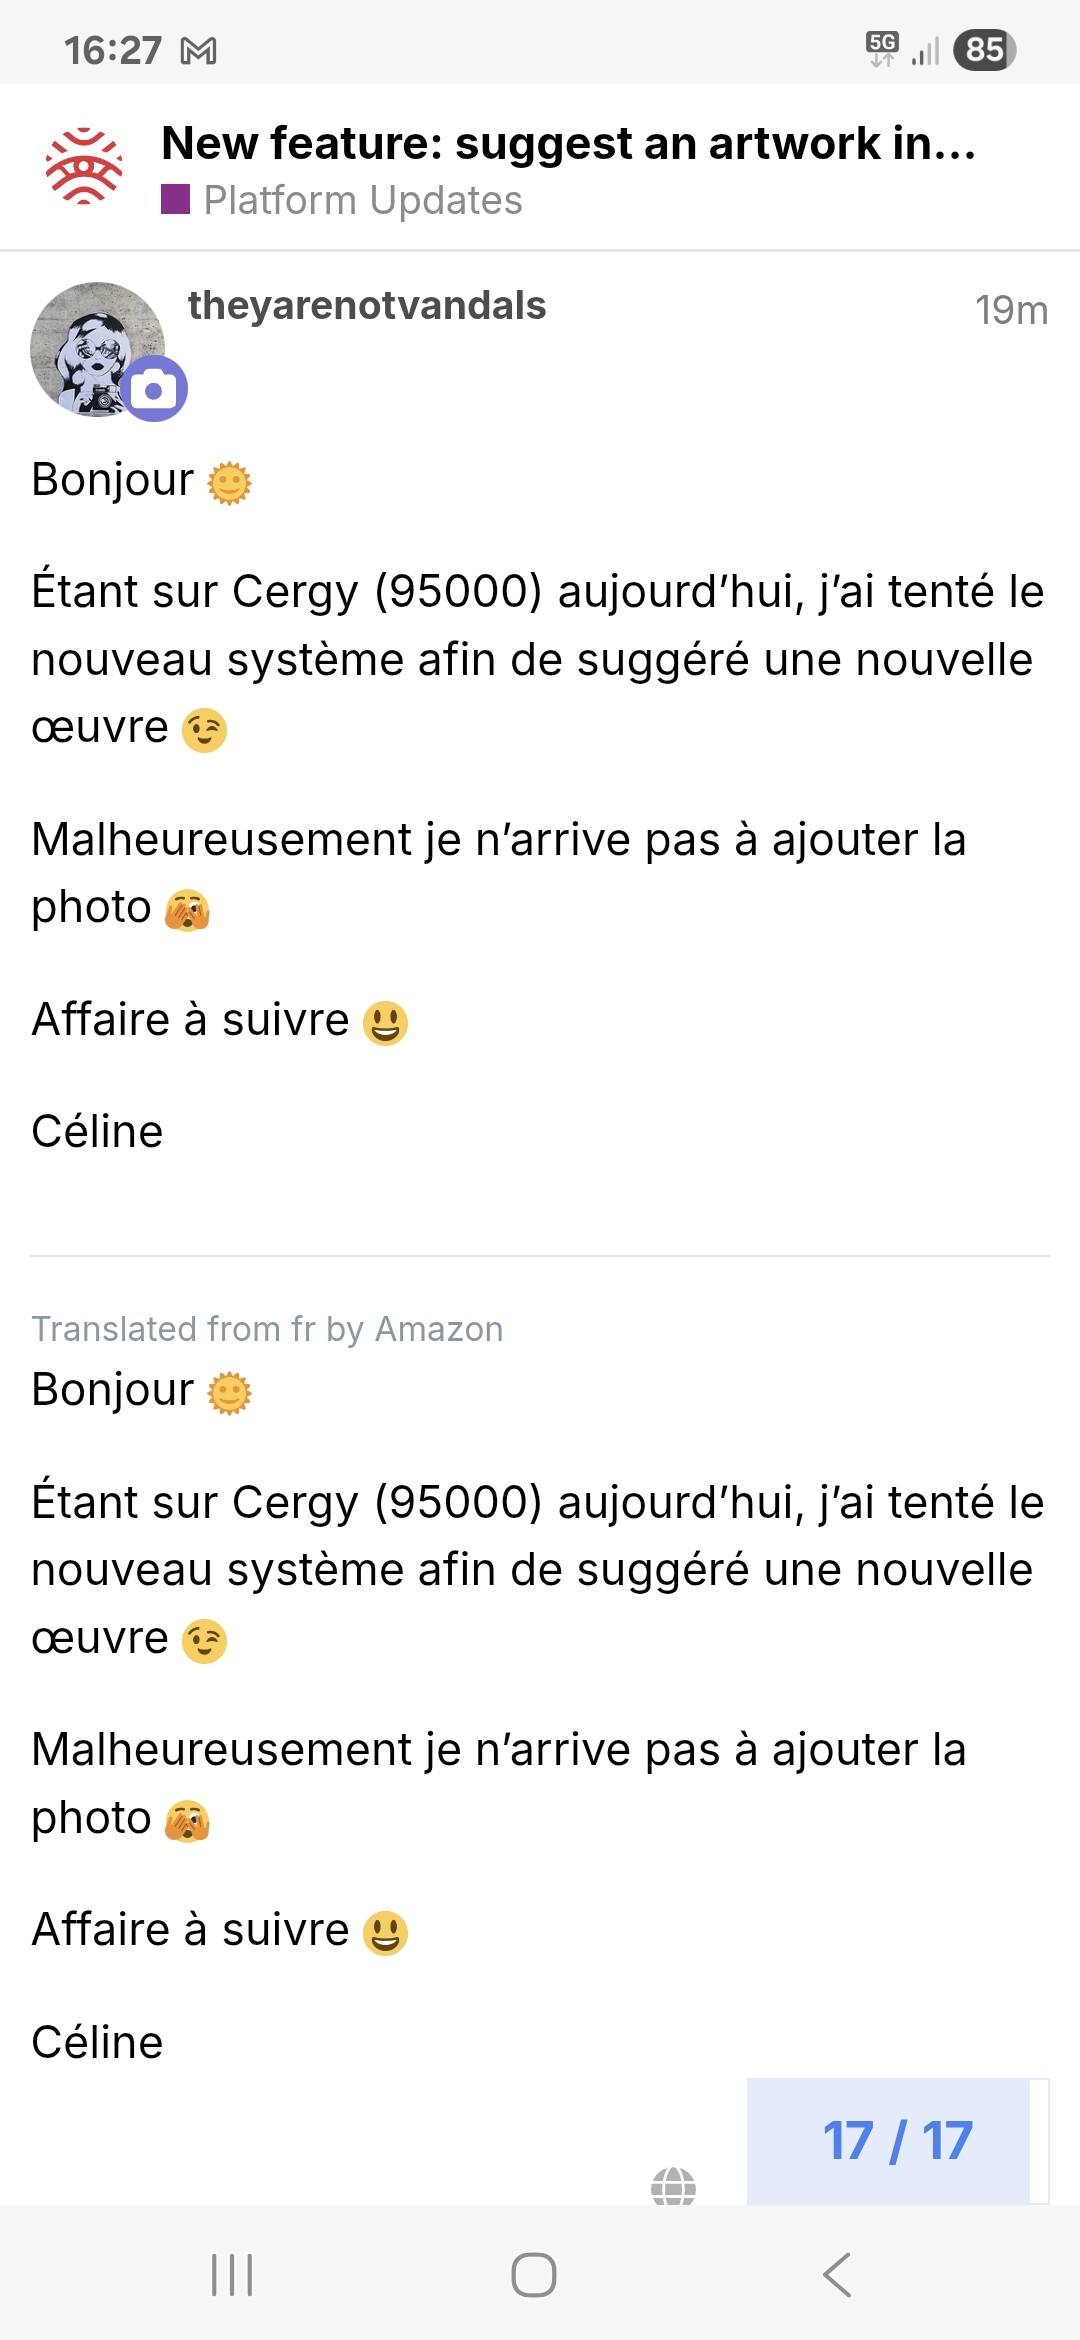Tap the battery 85 indicator
The width and height of the screenshot is (1080, 2340).
[x=984, y=49]
